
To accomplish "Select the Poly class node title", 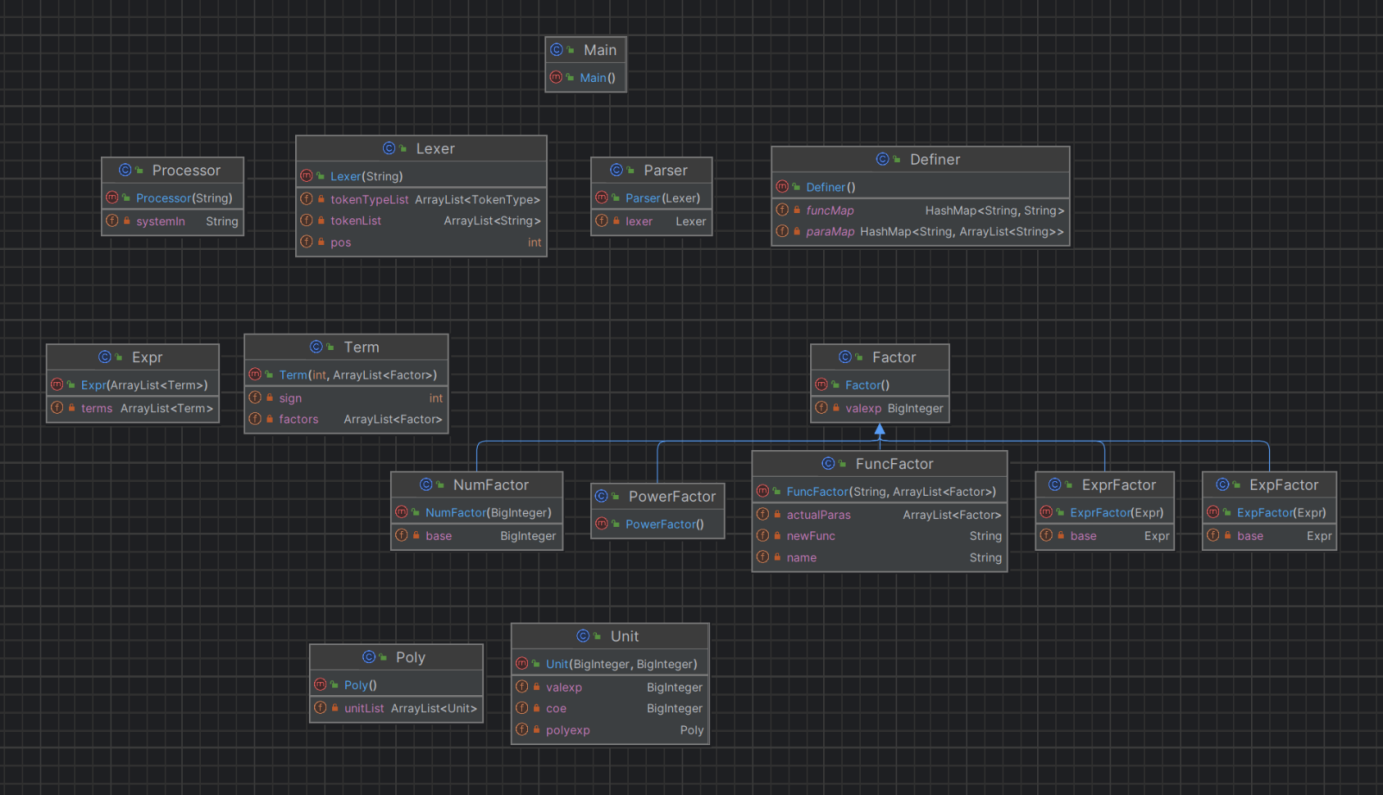I will (x=410, y=658).
